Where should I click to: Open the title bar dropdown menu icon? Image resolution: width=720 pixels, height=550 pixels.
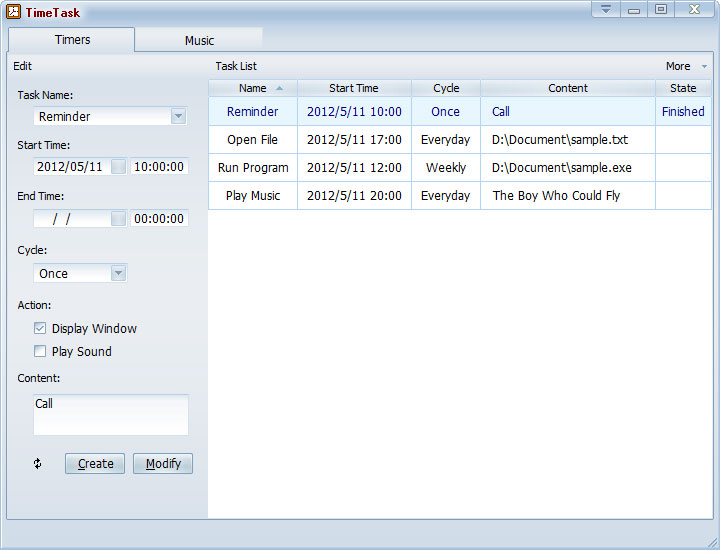(x=605, y=10)
